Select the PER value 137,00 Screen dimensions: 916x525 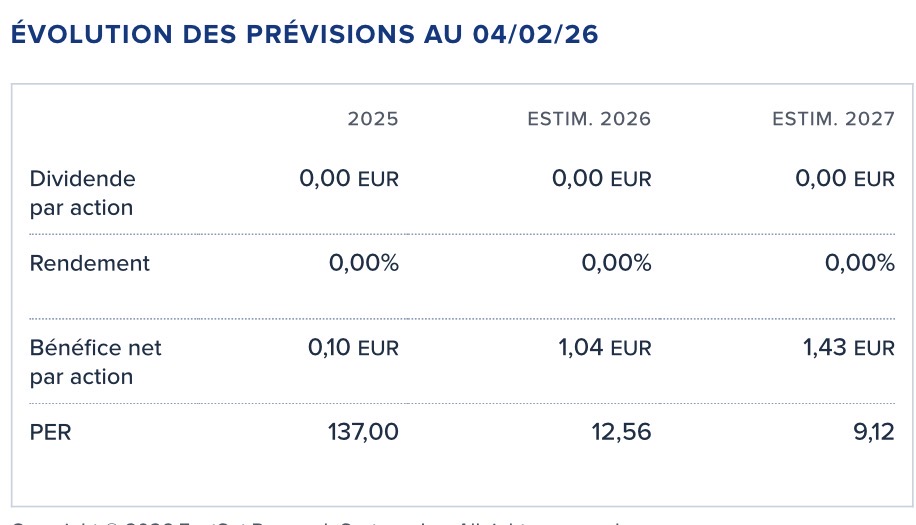363,432
